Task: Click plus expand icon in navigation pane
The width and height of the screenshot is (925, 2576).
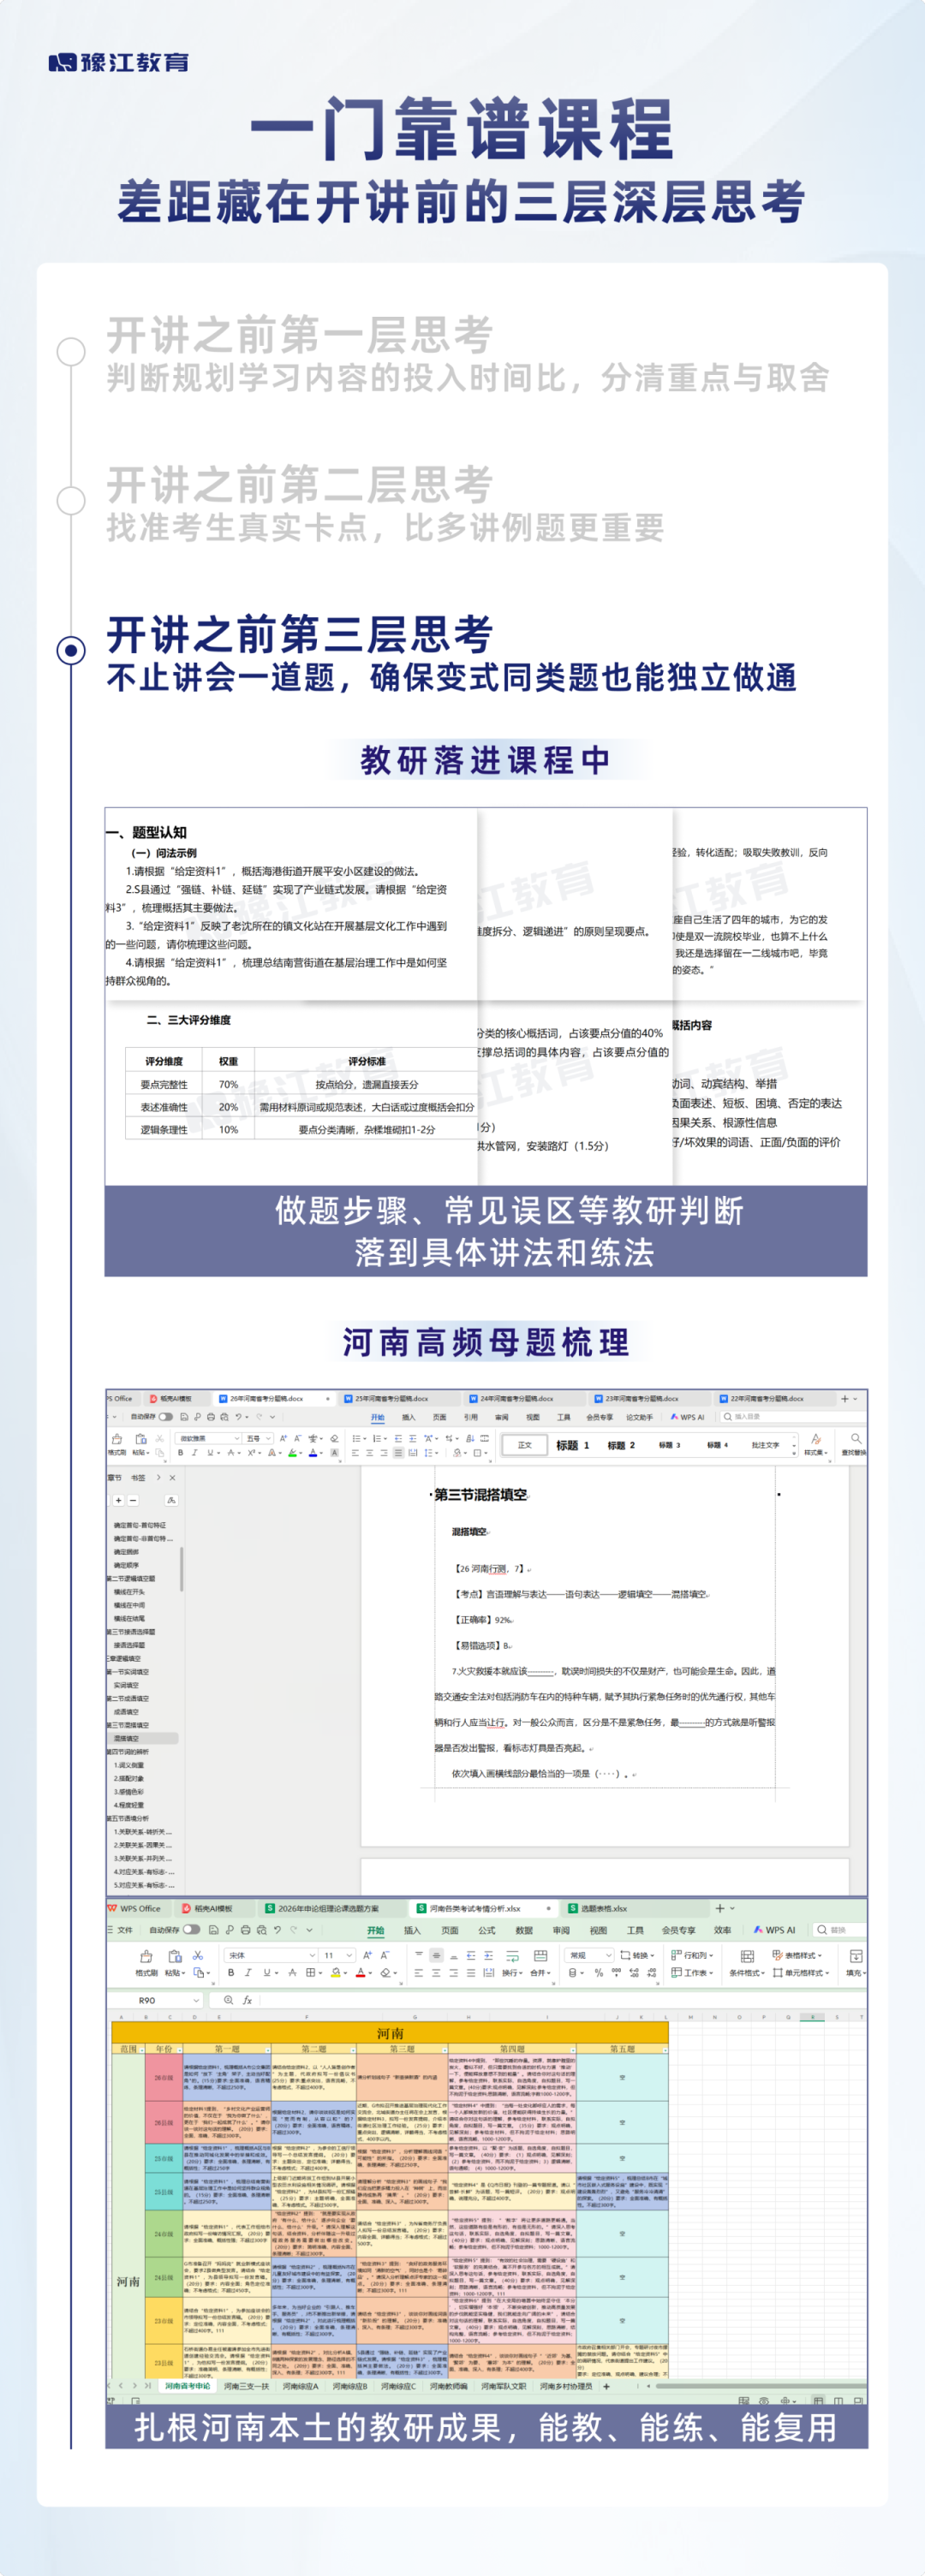Action: click(x=118, y=1500)
